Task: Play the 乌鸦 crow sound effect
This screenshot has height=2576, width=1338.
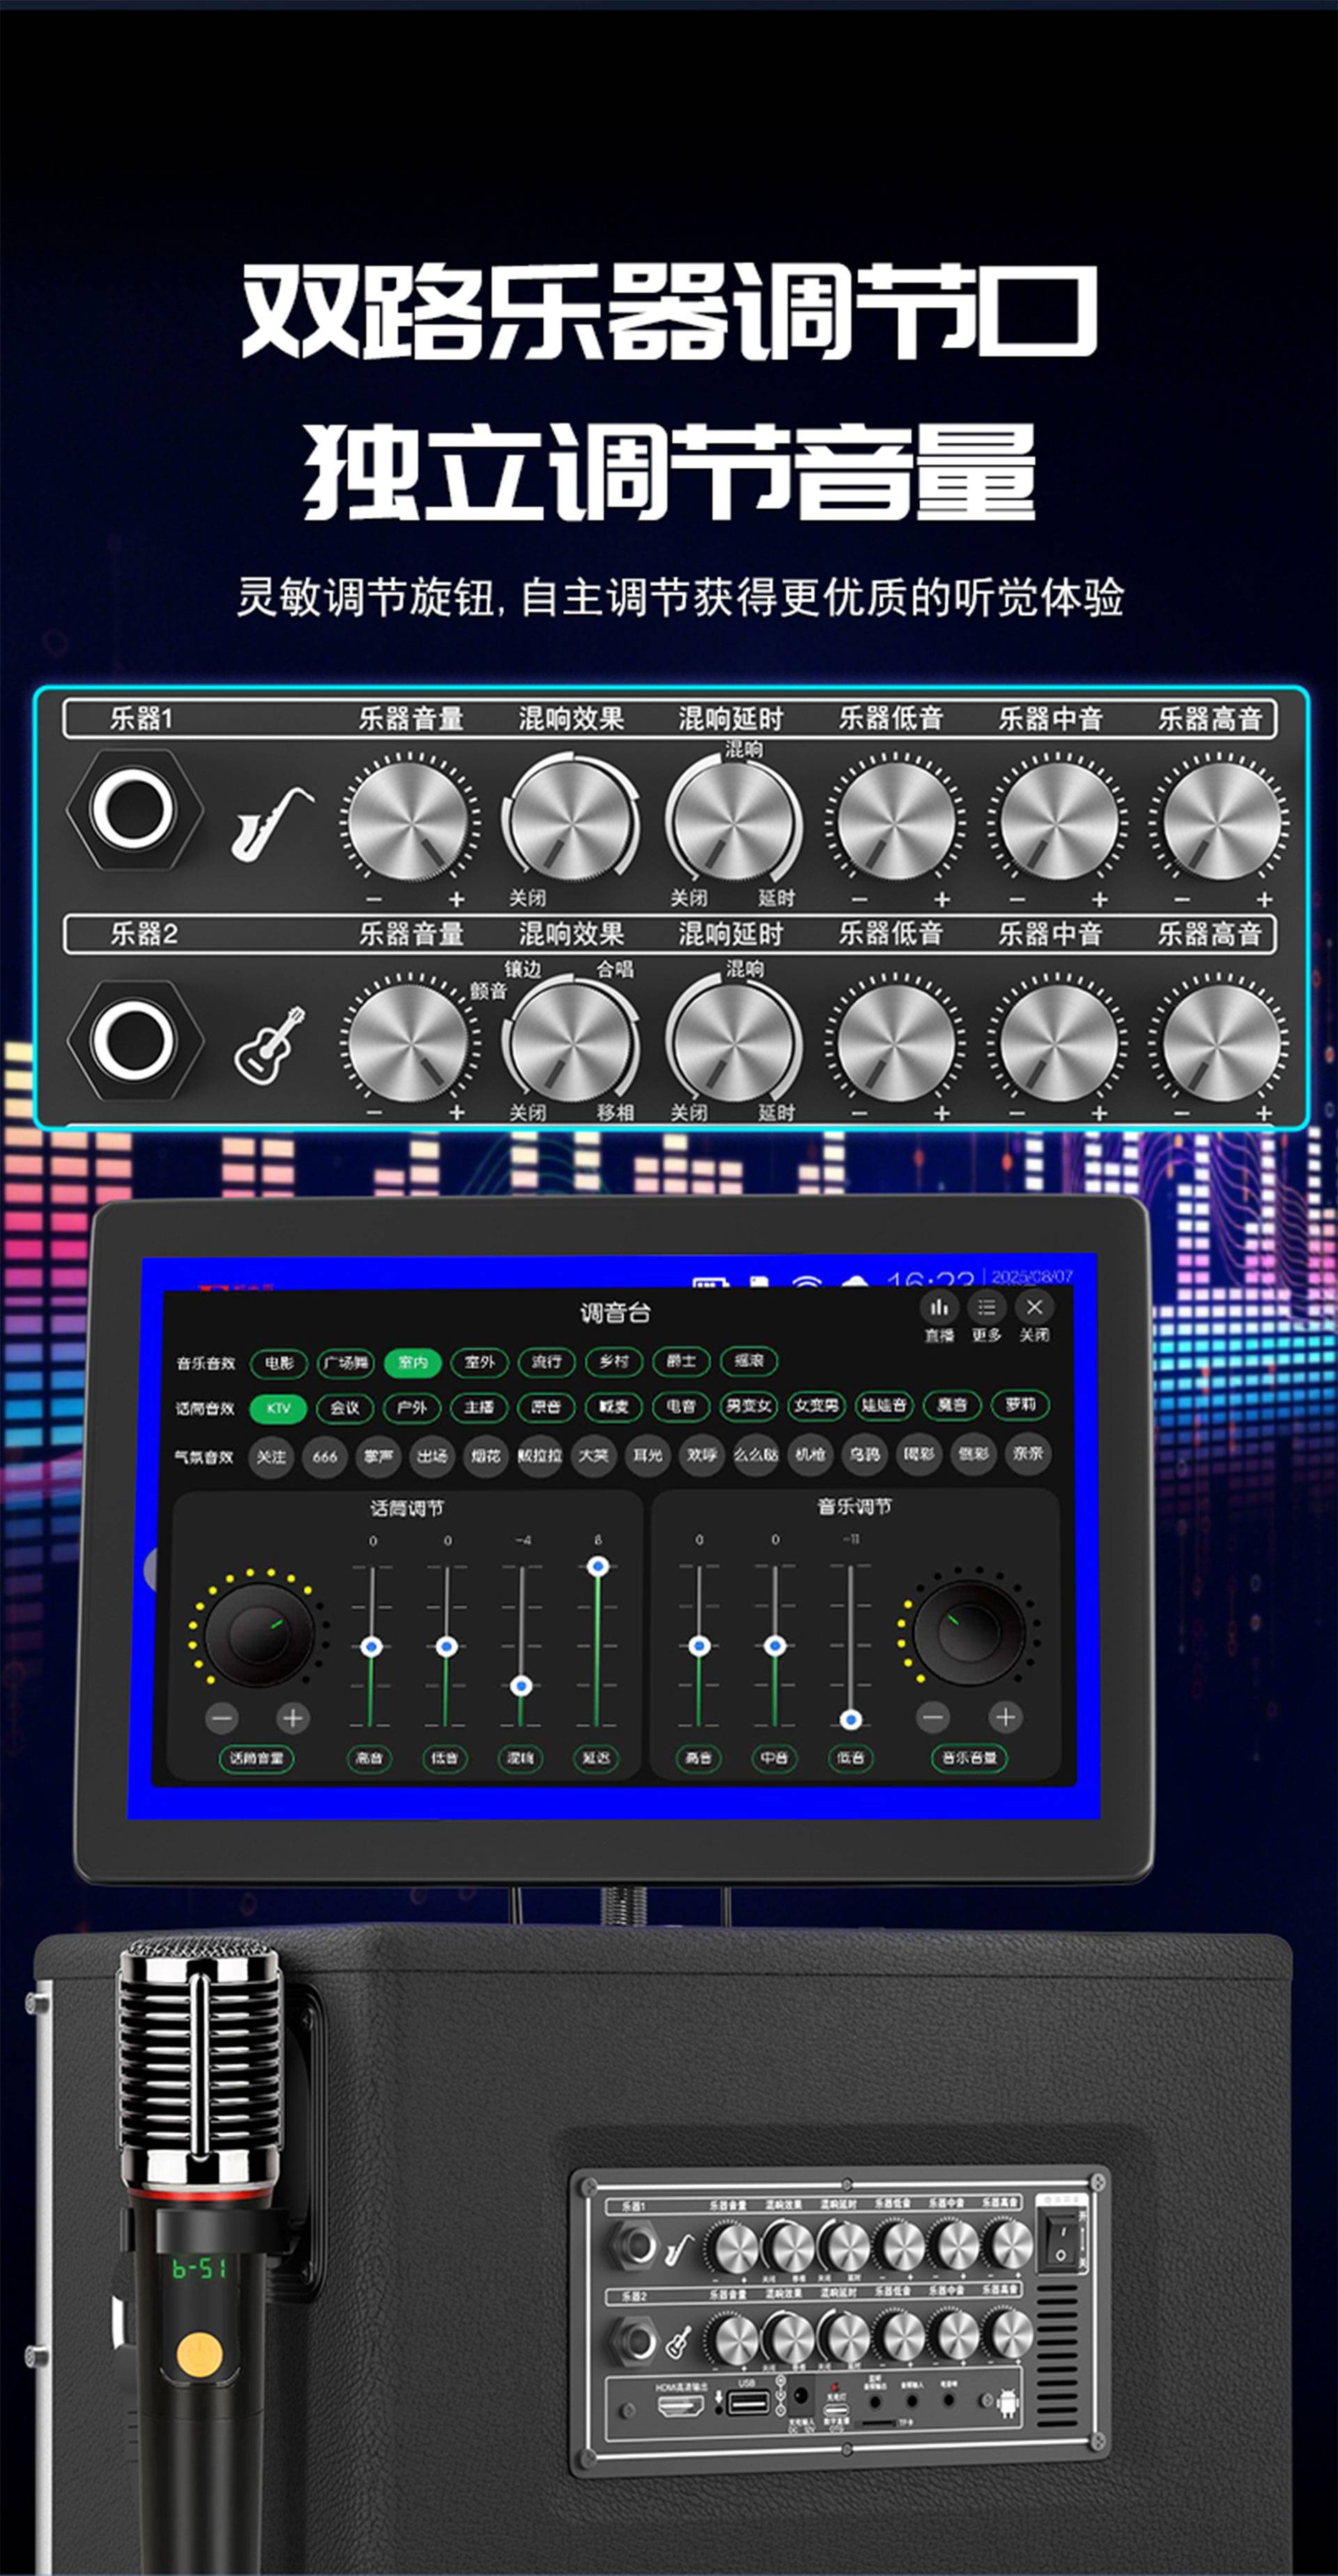Action: click(865, 1455)
